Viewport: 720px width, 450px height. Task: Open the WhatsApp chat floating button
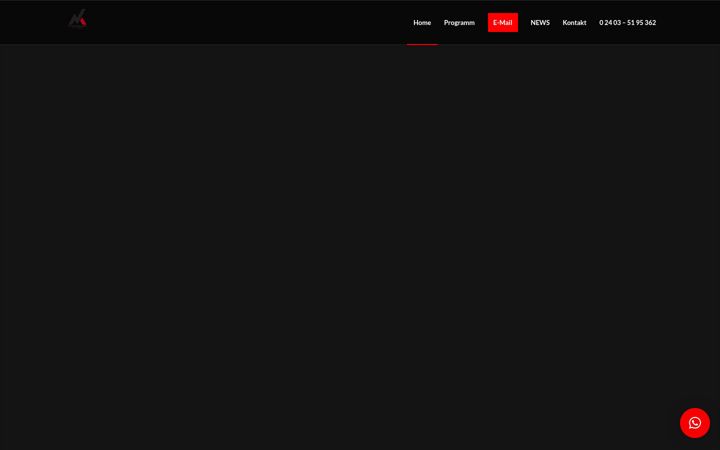point(694,422)
